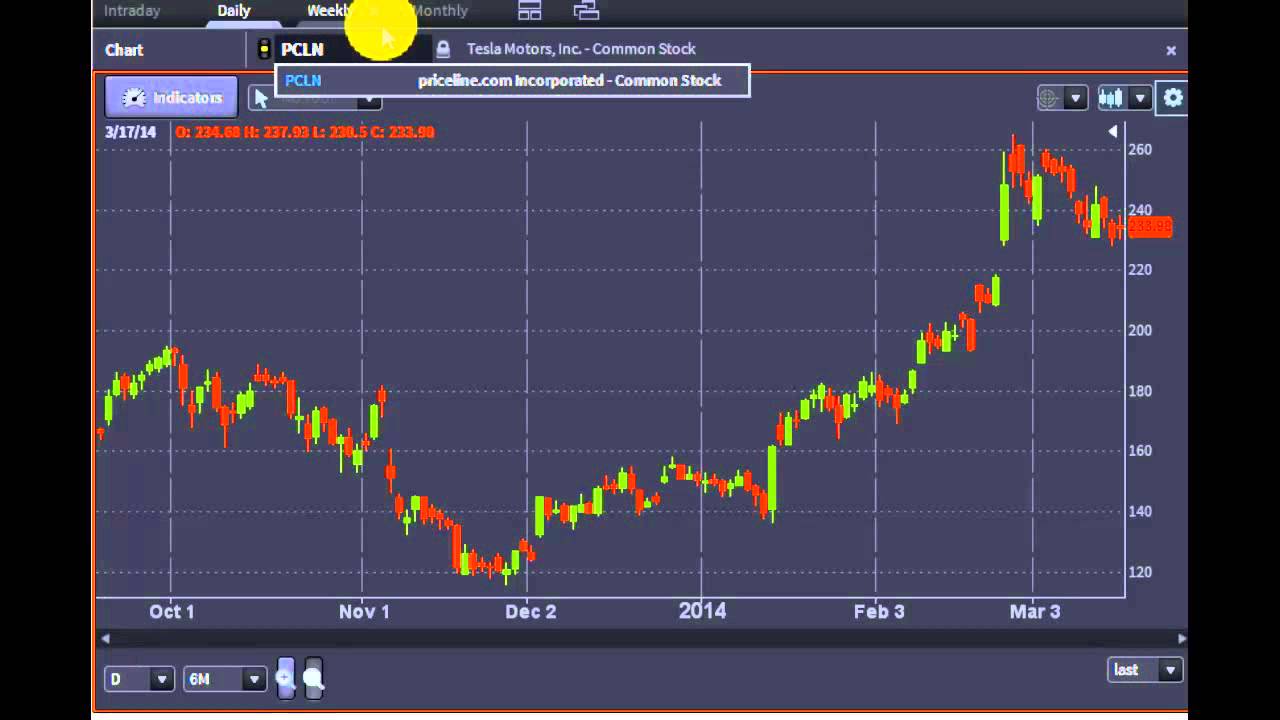Viewport: 1280px width, 720px height.
Task: Open the Indicators panel
Action: [172, 98]
